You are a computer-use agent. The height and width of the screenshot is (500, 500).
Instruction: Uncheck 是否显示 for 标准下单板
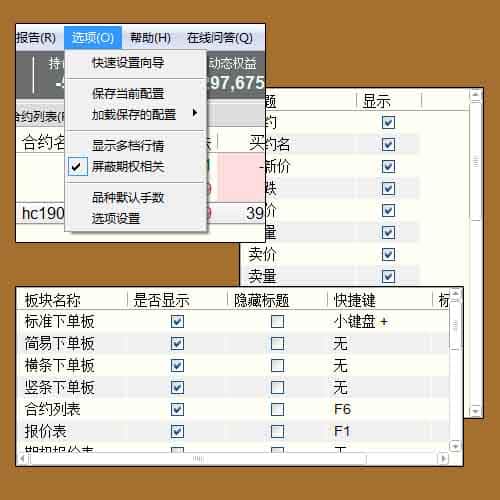click(177, 322)
